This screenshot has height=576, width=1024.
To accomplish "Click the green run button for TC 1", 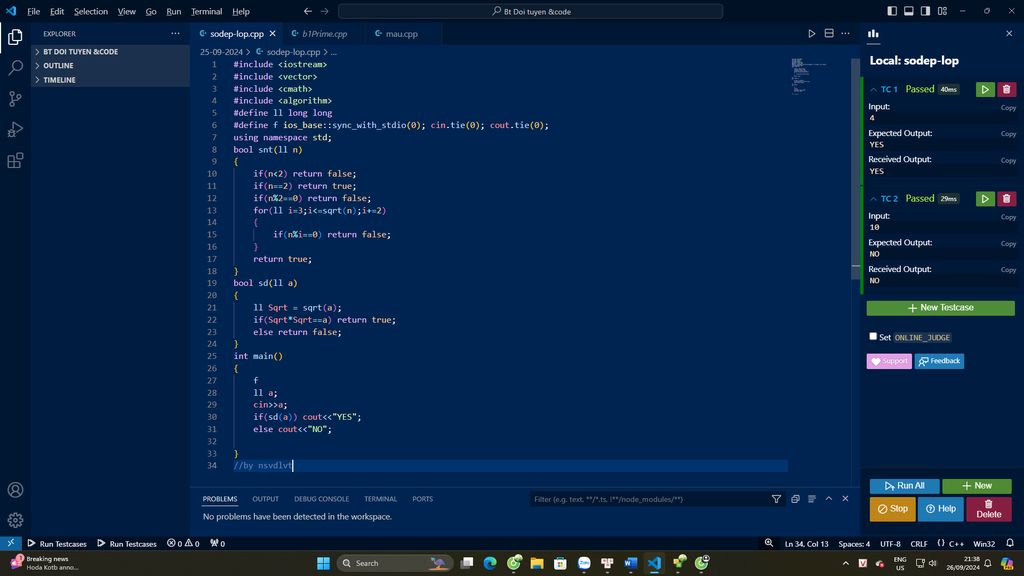I will click(985, 90).
